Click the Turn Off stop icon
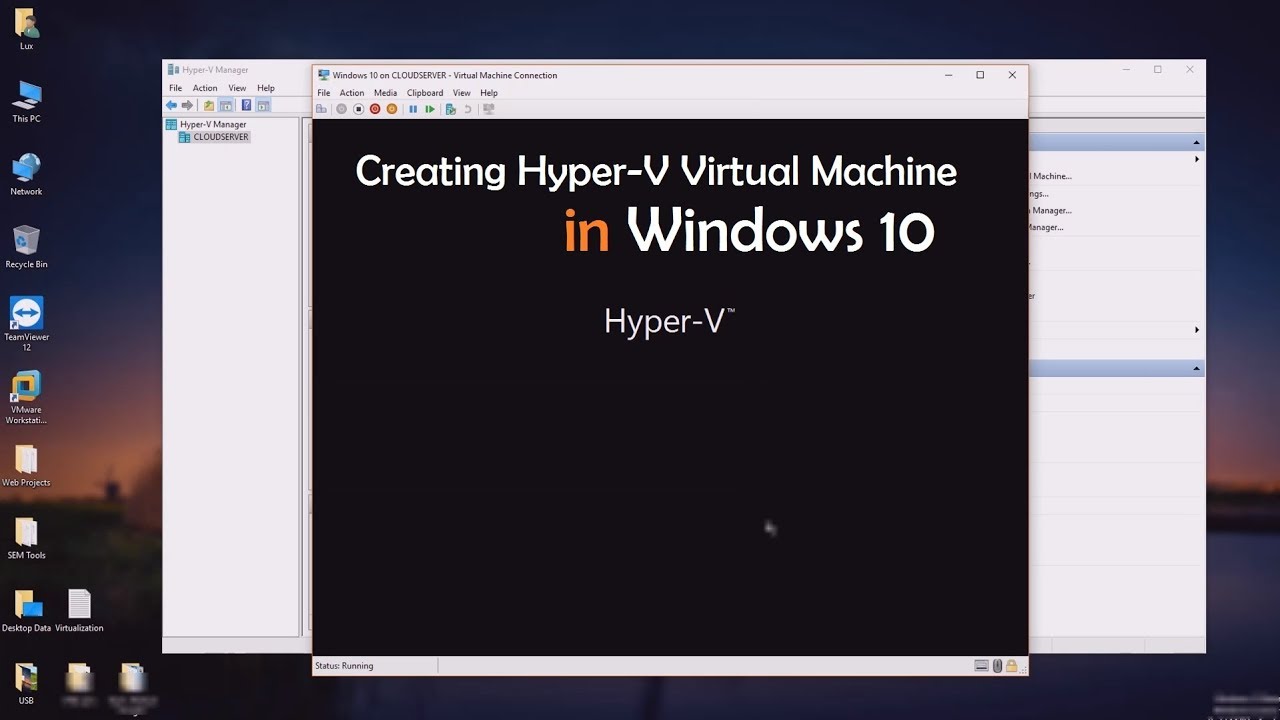The width and height of the screenshot is (1280, 720). [x=358, y=109]
